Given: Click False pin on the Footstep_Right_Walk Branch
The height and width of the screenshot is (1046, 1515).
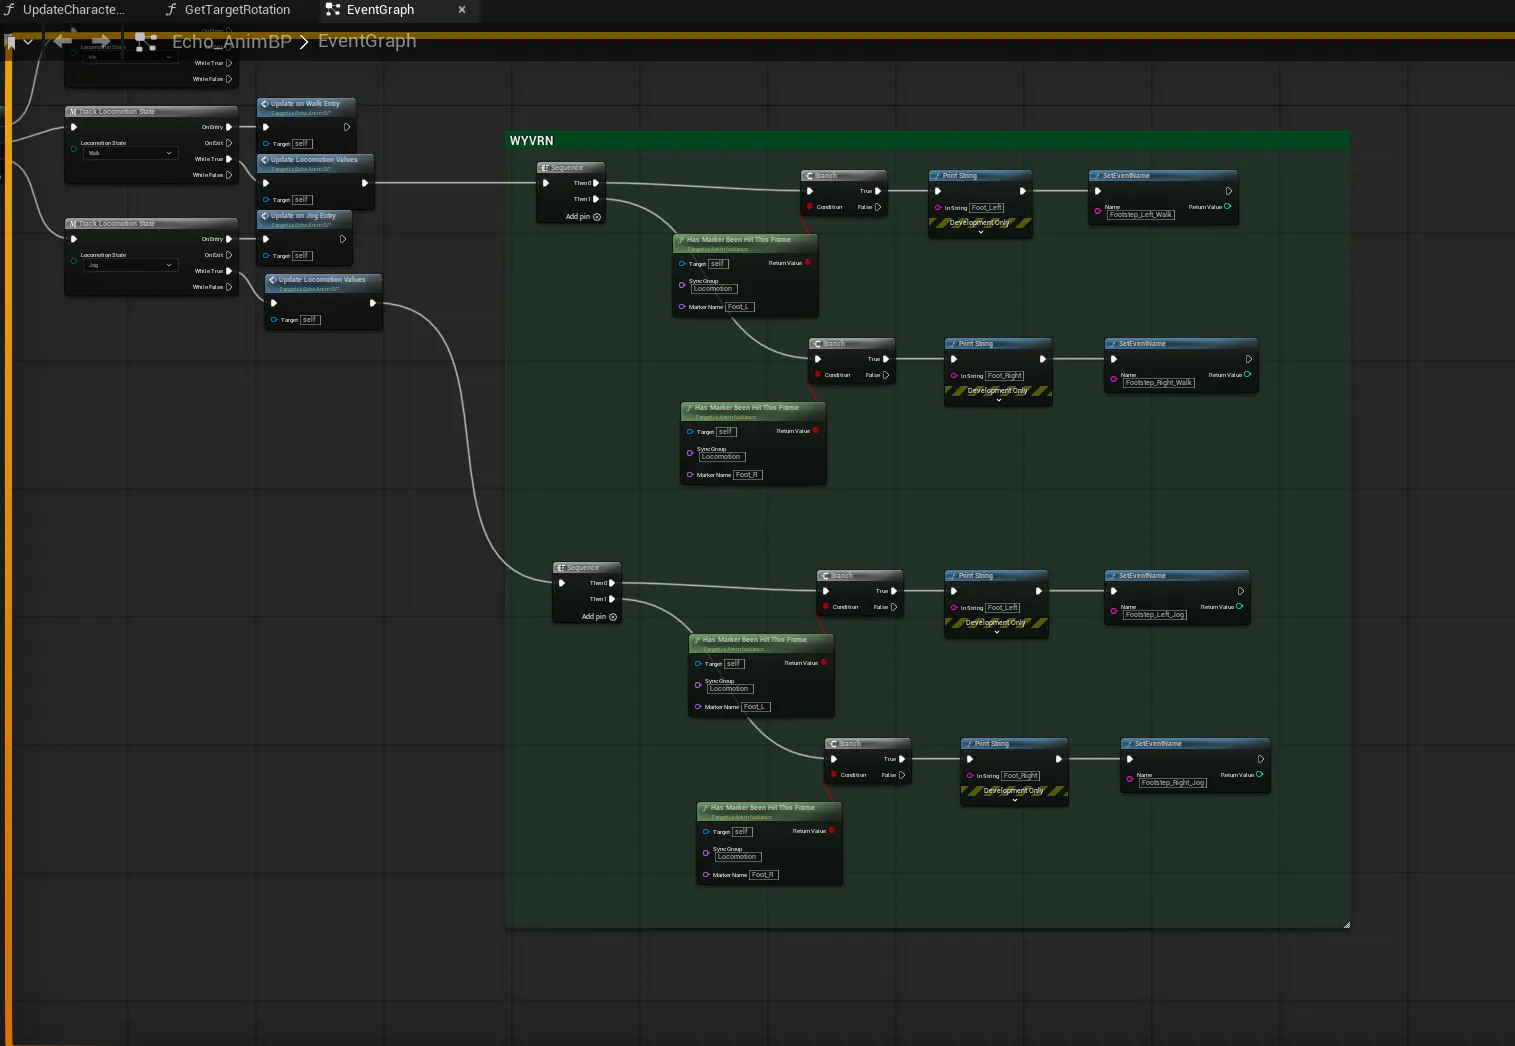Looking at the screenshot, I should 886,375.
